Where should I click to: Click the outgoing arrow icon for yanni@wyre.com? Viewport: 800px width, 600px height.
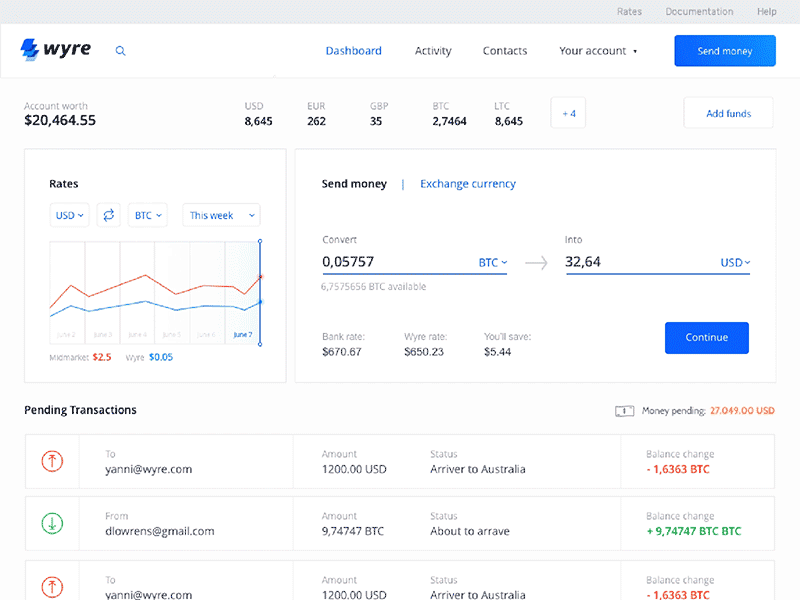coord(52,461)
